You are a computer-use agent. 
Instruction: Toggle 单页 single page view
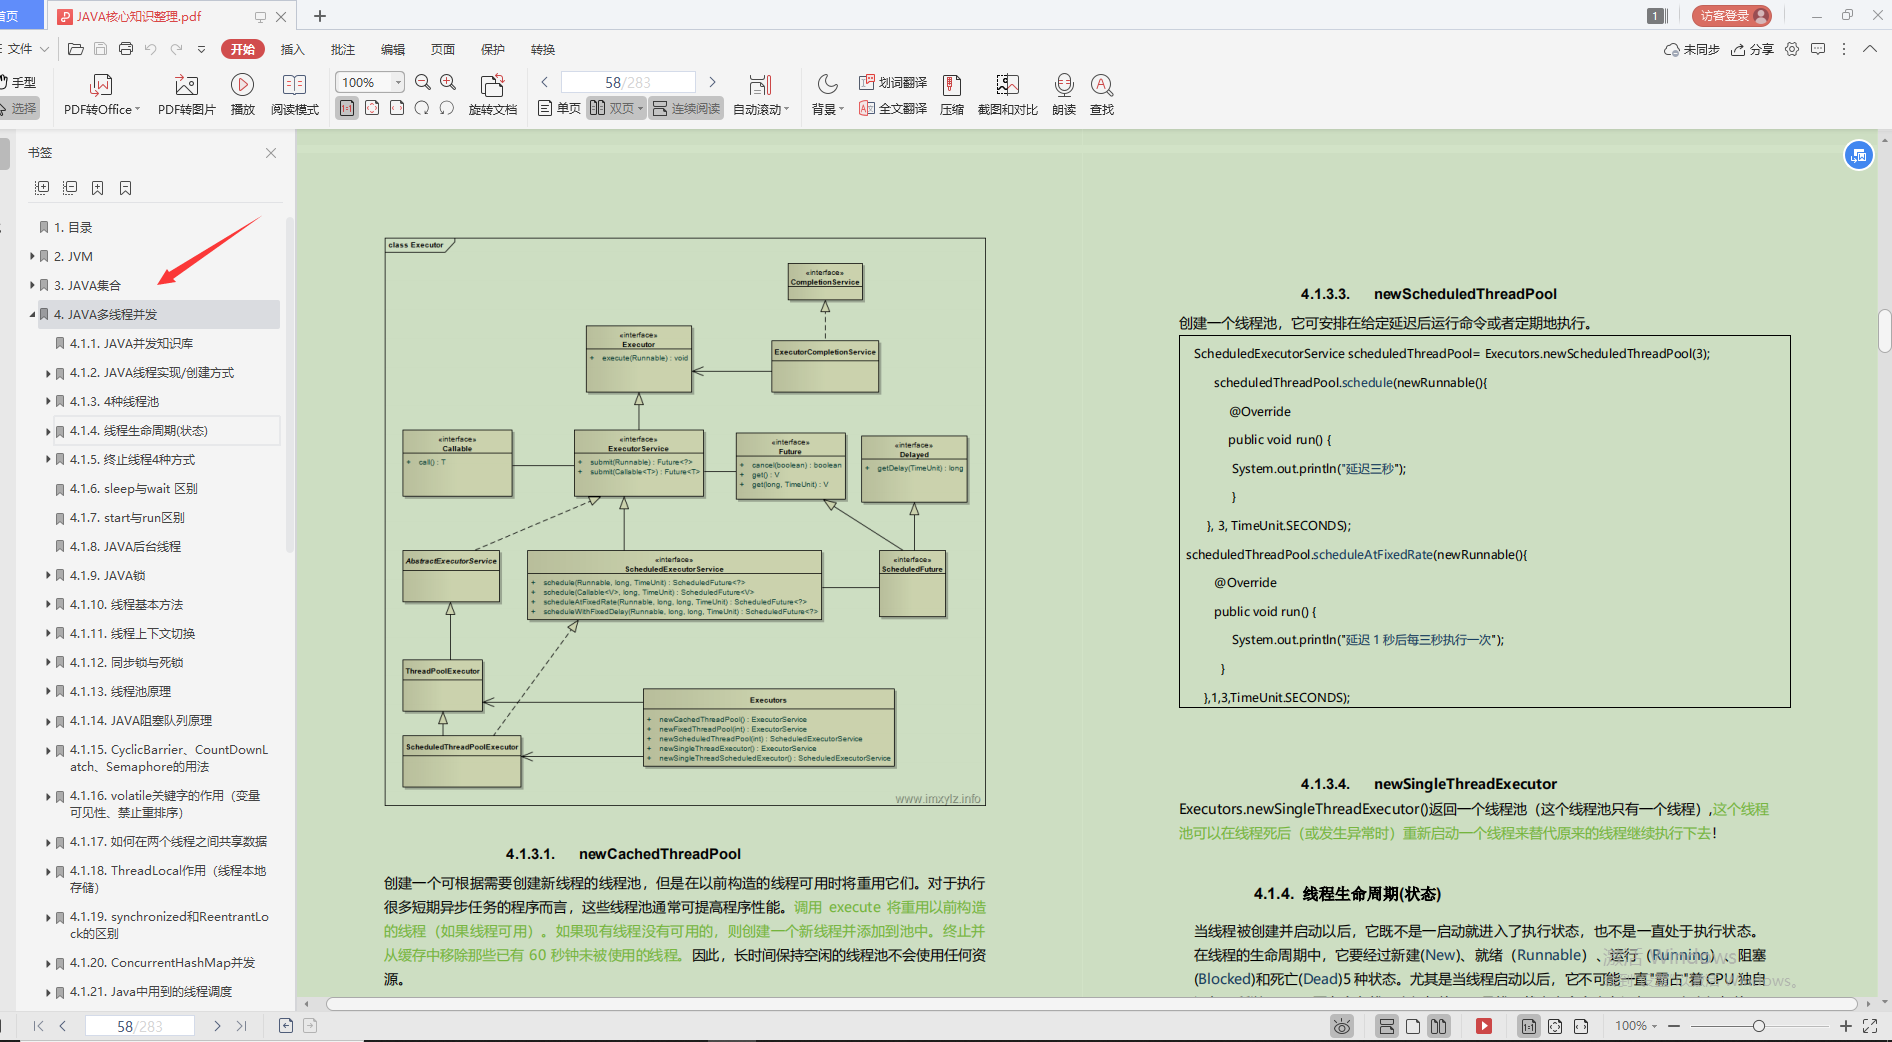tap(559, 108)
